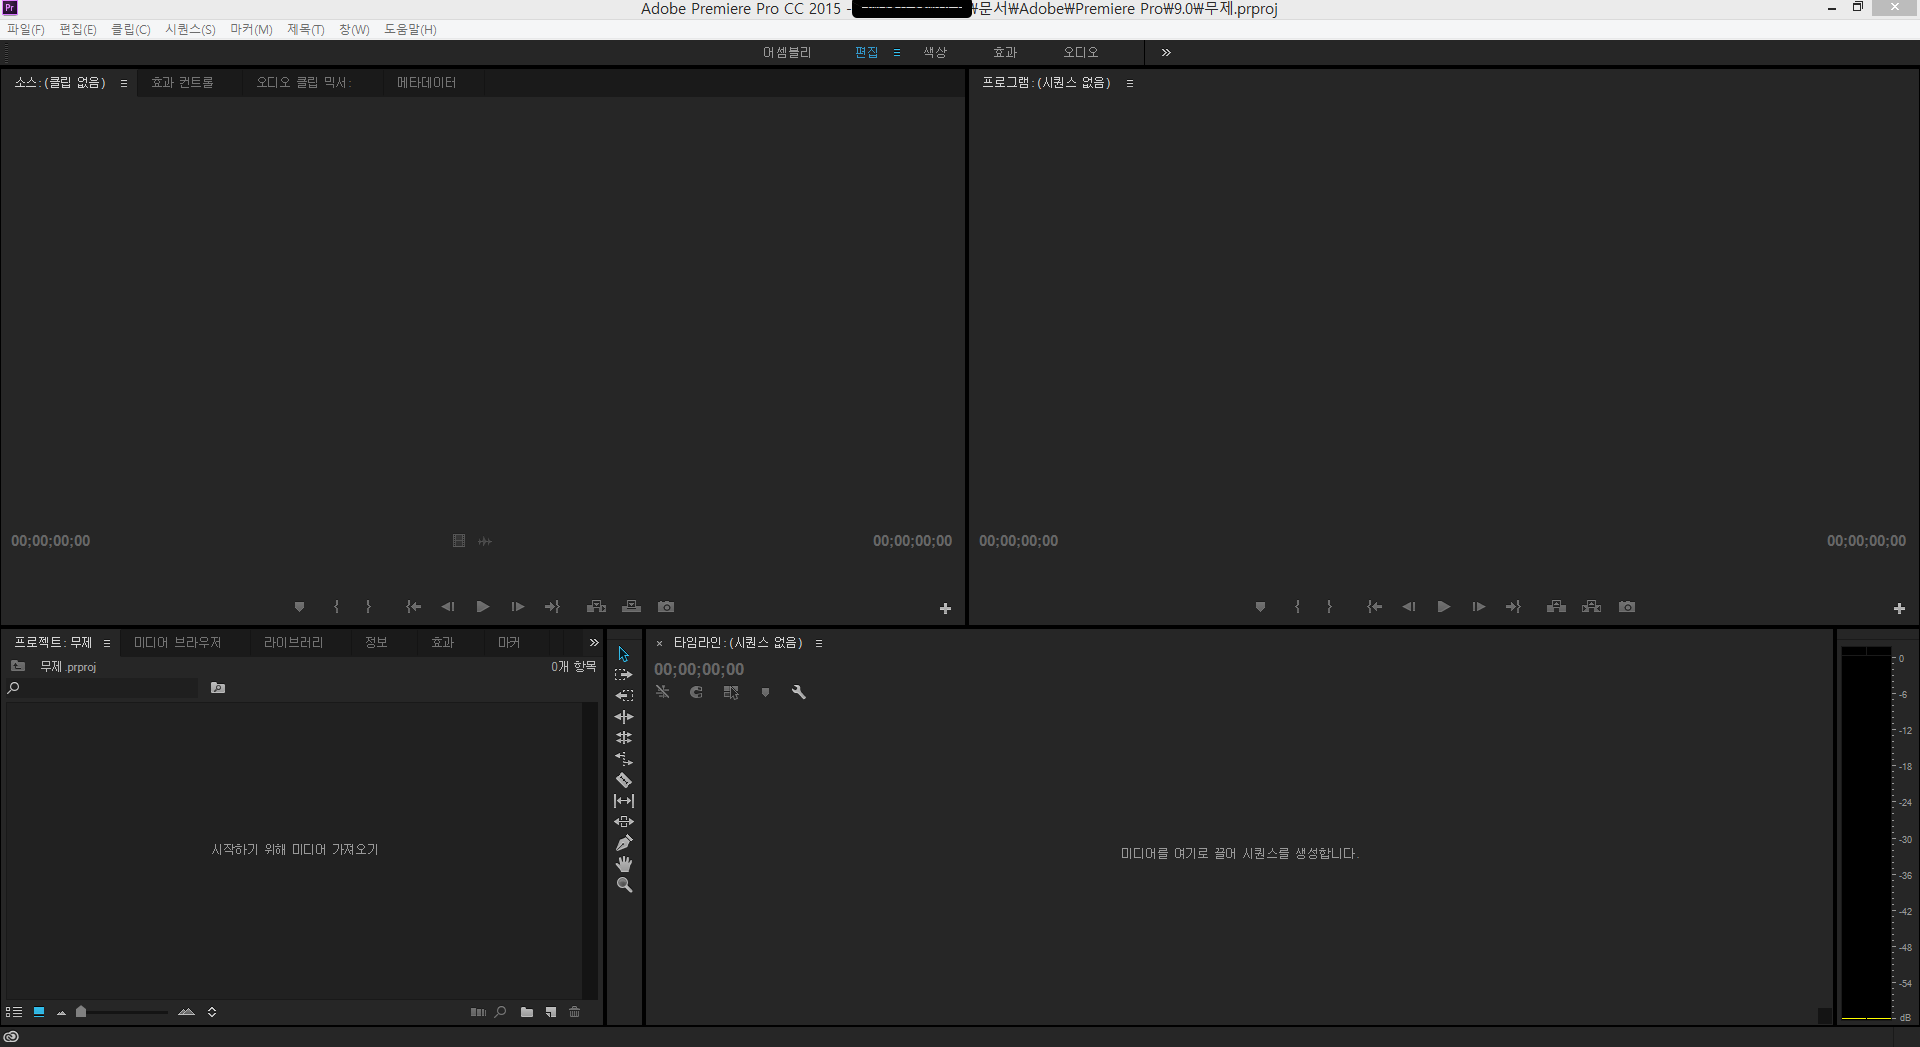This screenshot has width=1920, height=1047.
Task: Click Insert button in Source monitor
Action: [596, 607]
